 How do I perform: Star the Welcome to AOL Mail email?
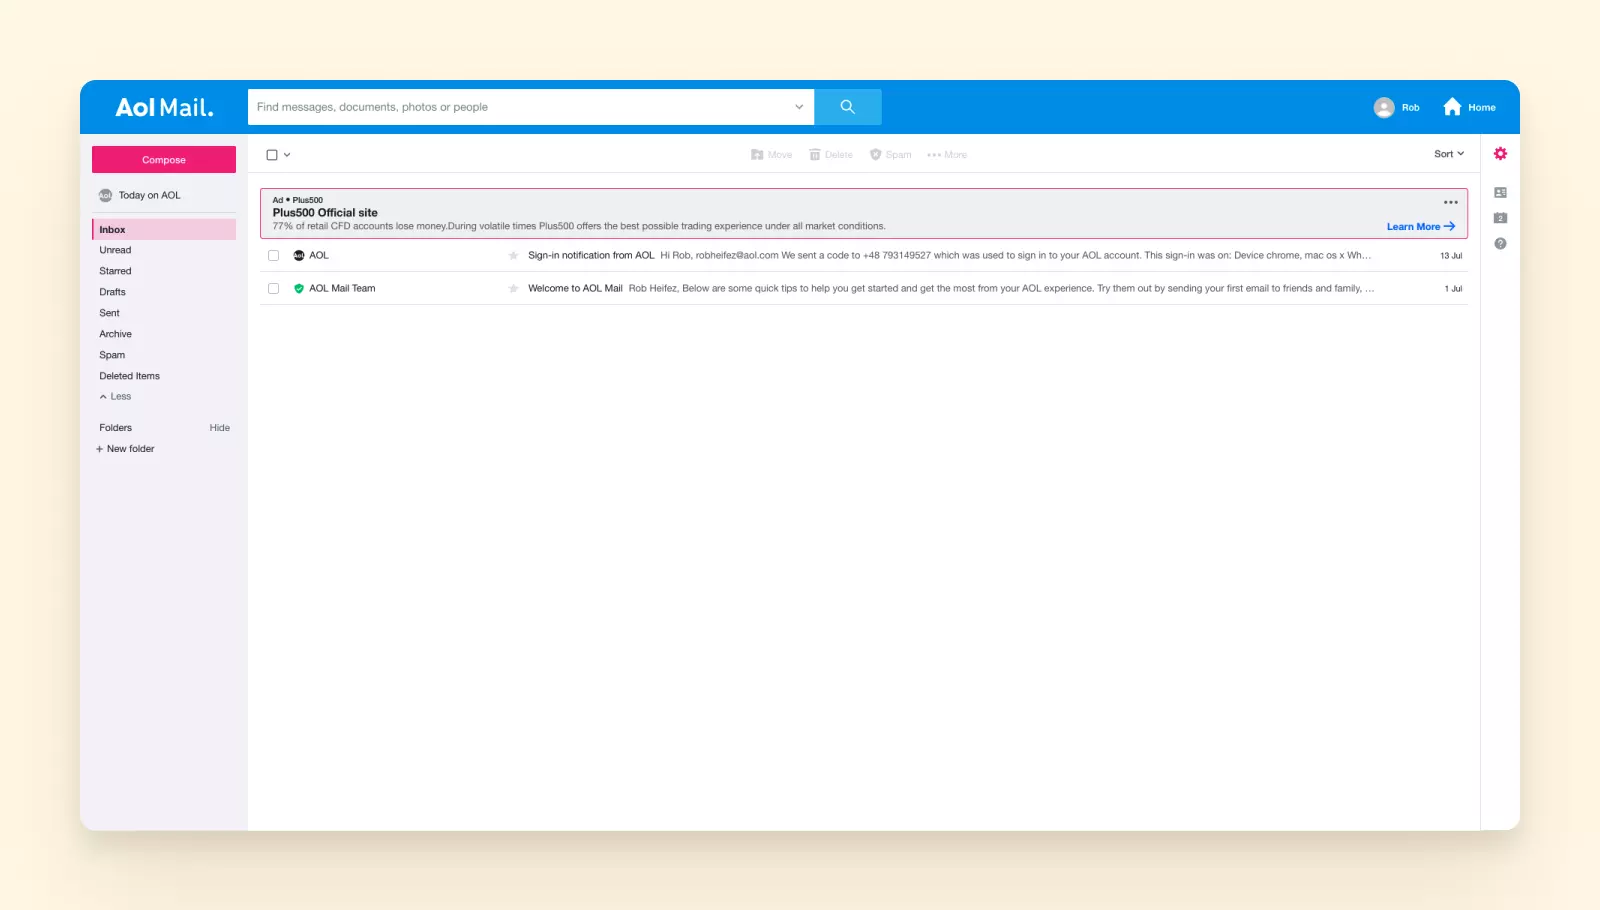pyautogui.click(x=513, y=289)
